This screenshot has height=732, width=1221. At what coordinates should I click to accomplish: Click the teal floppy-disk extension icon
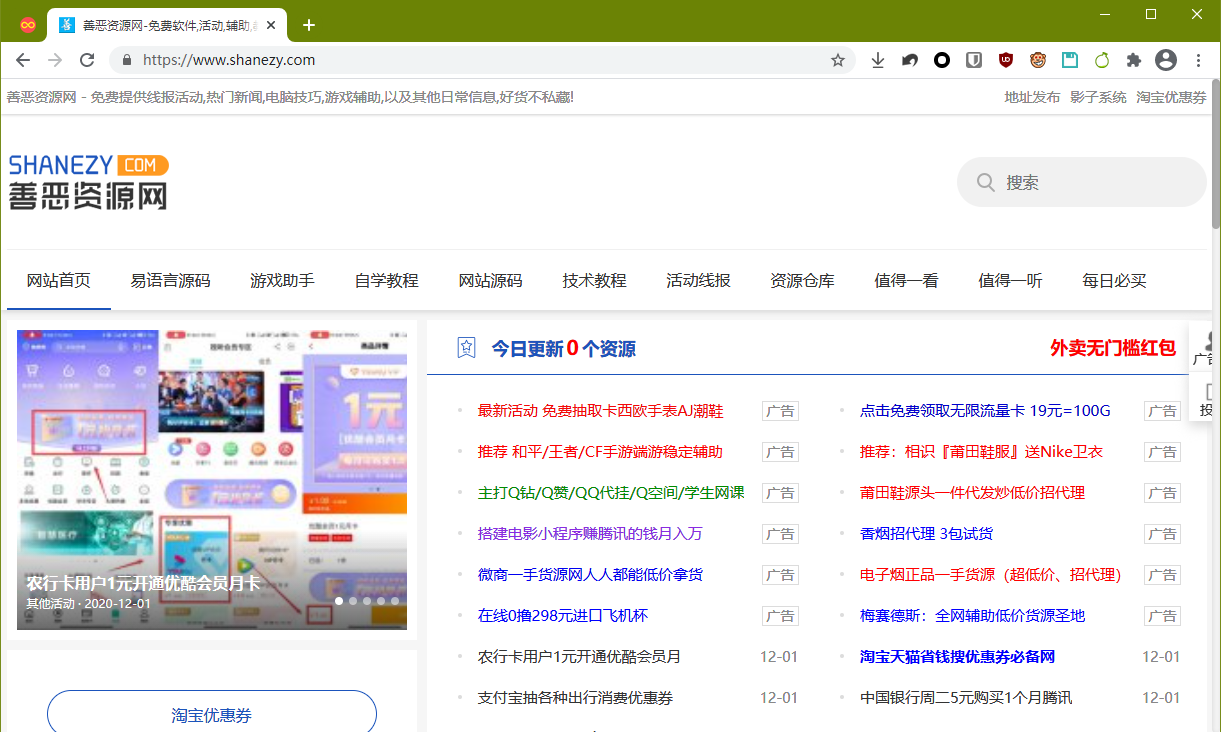pos(1069,60)
